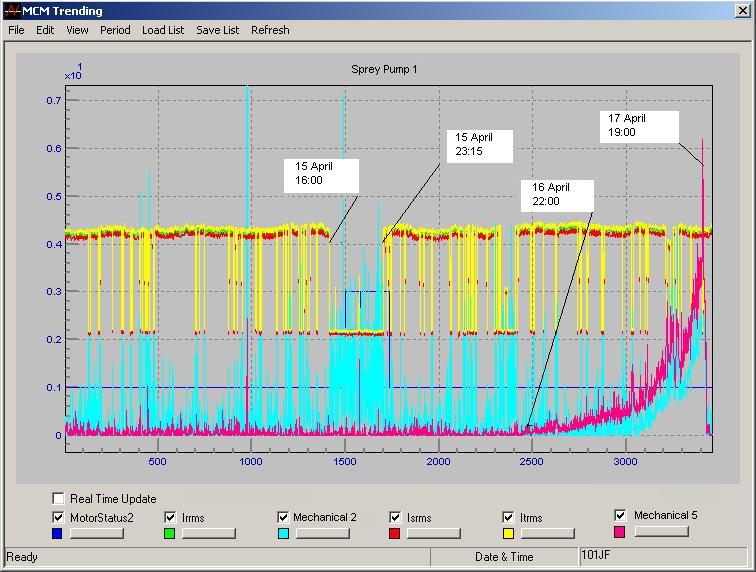This screenshot has height=572, width=756.
Task: Uncheck the MotorStatus2 checkbox
Action: coord(59,517)
